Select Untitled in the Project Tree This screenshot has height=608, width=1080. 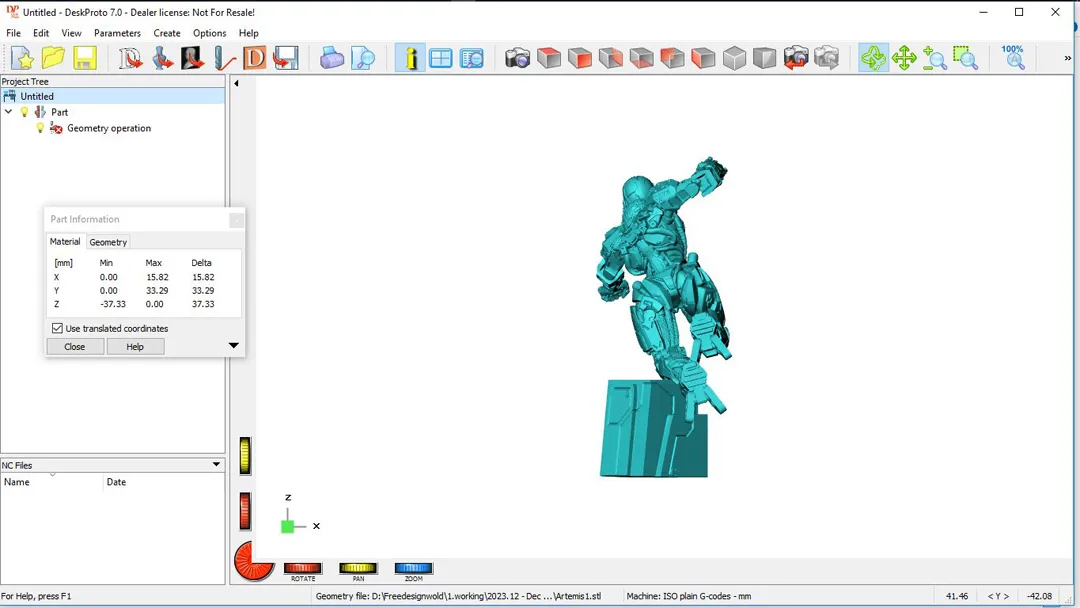37,96
